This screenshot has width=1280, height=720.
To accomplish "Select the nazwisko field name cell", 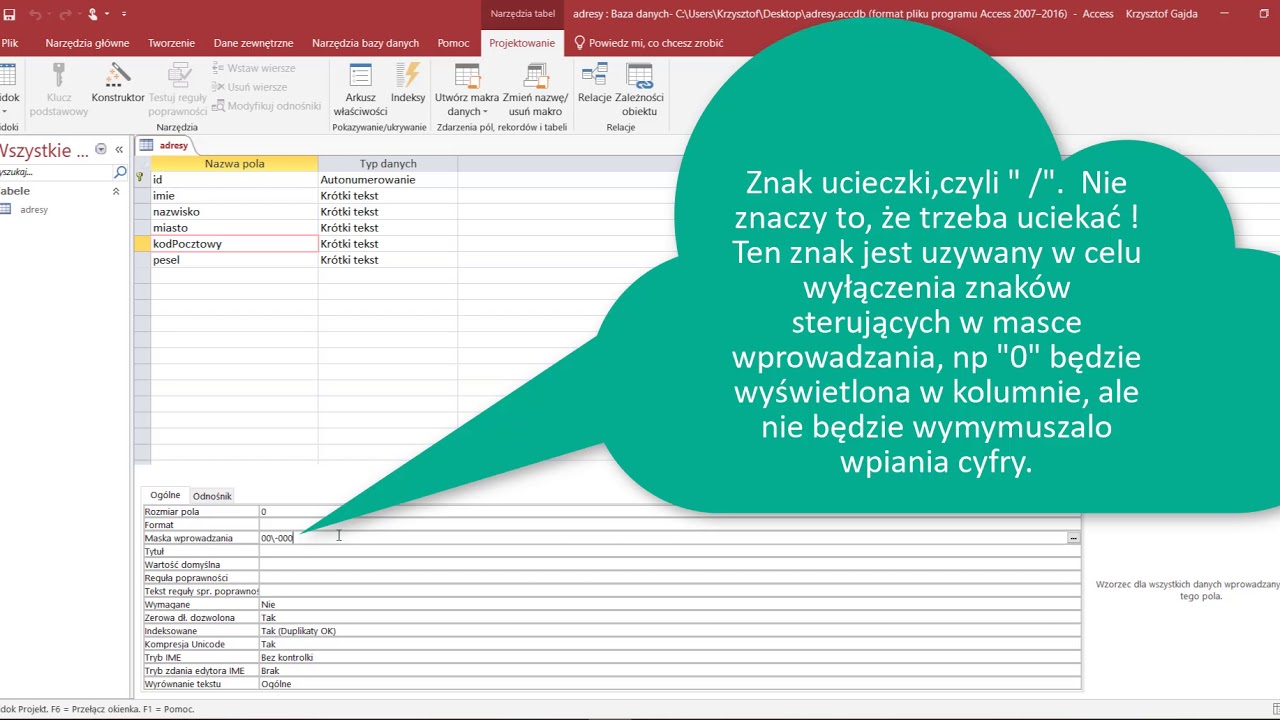I will click(x=234, y=212).
